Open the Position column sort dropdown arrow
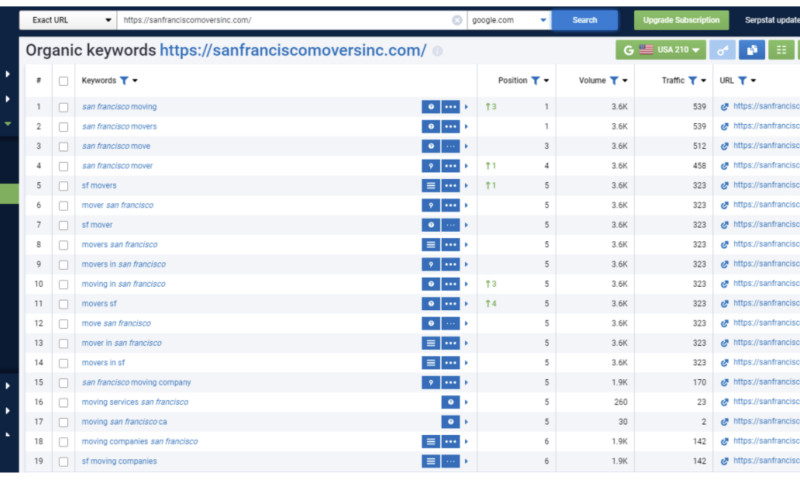 coord(546,81)
